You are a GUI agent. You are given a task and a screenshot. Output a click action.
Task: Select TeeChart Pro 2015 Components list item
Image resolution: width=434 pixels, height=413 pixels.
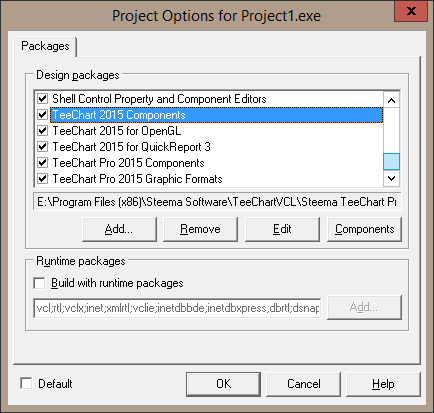pyautogui.click(x=128, y=163)
